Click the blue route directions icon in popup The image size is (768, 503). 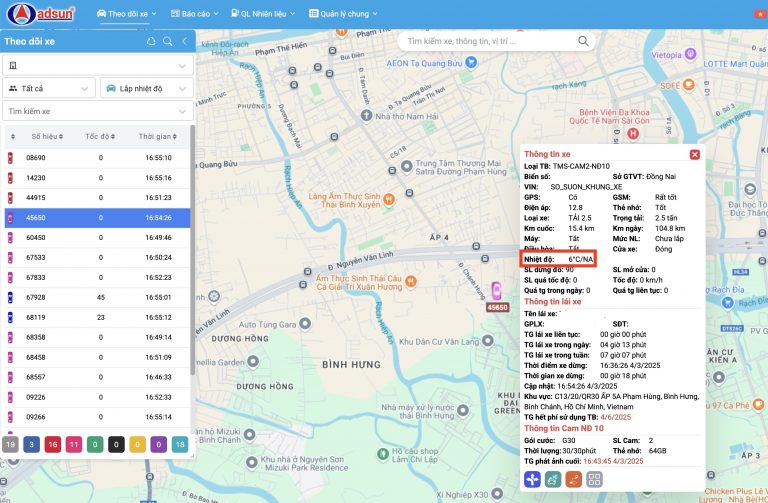pos(534,480)
